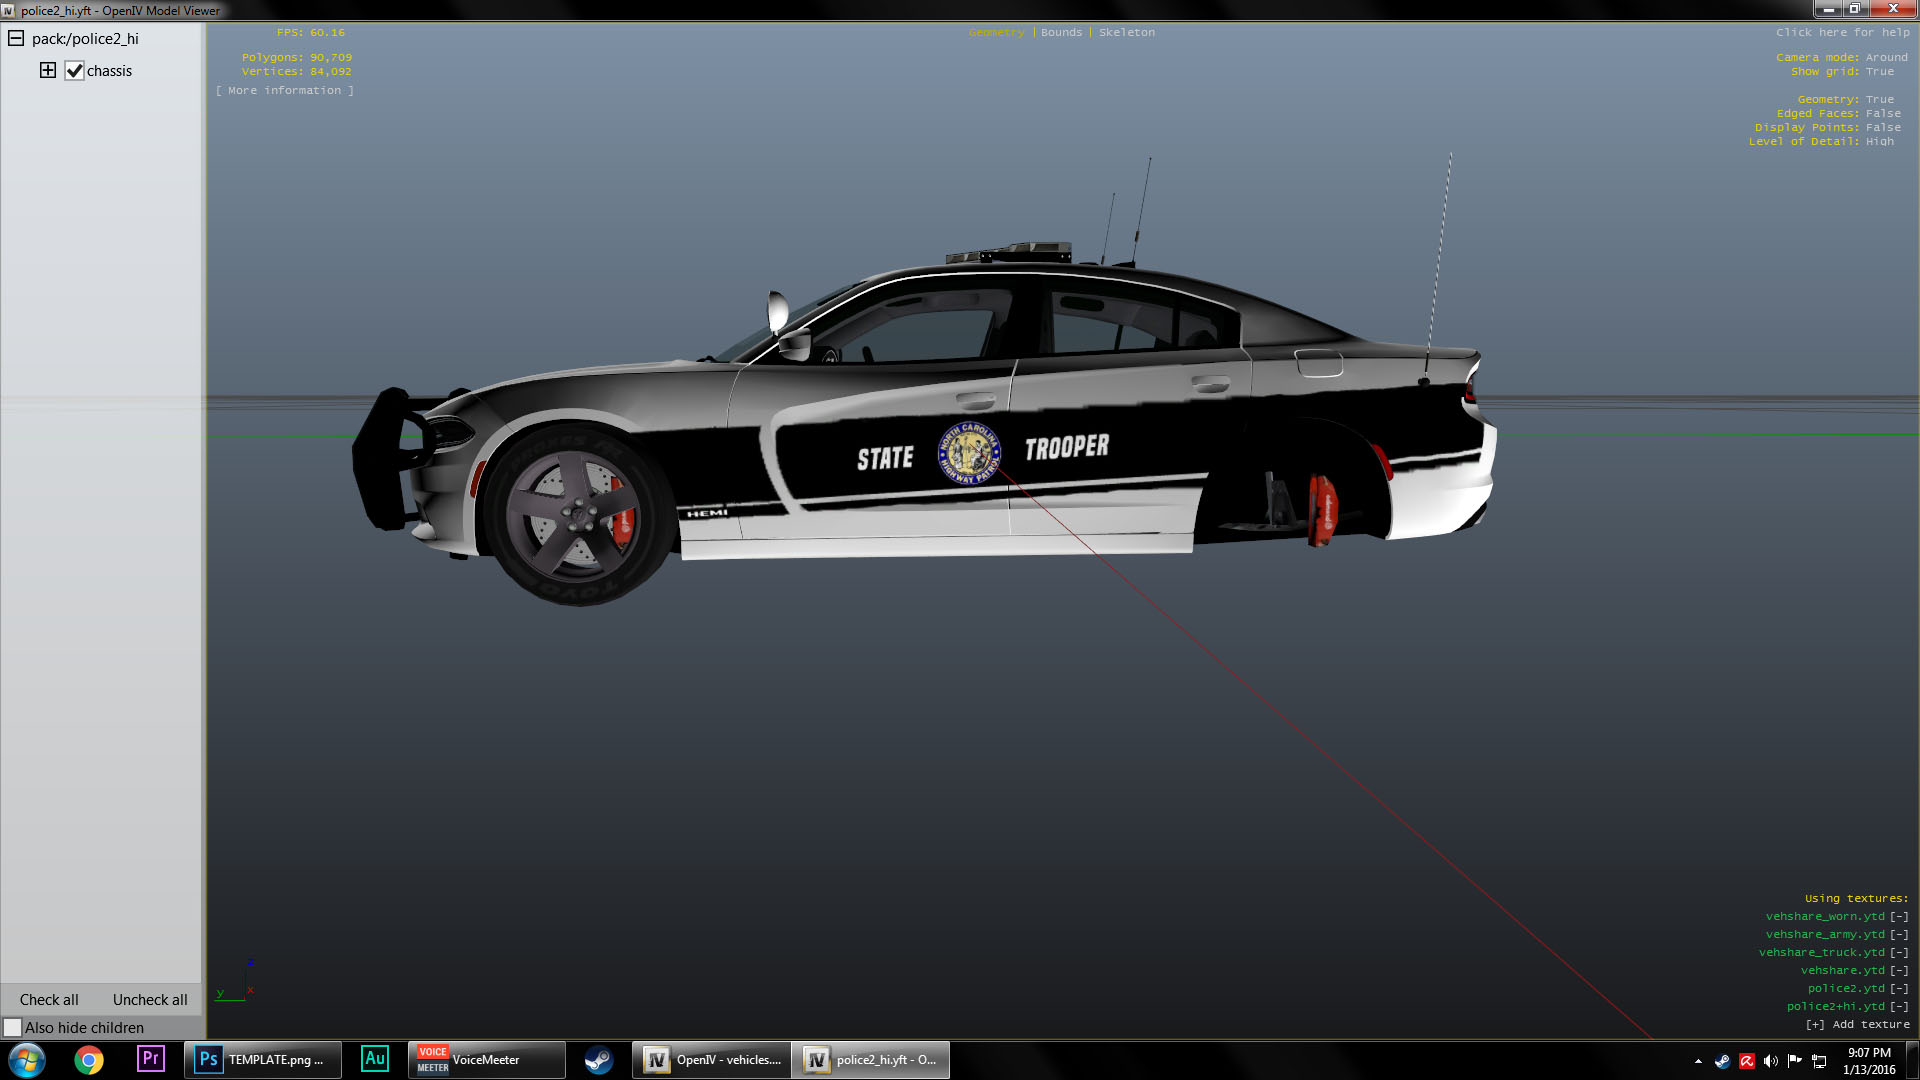
Task: Switch to the Bounds view tab
Action: click(1061, 32)
